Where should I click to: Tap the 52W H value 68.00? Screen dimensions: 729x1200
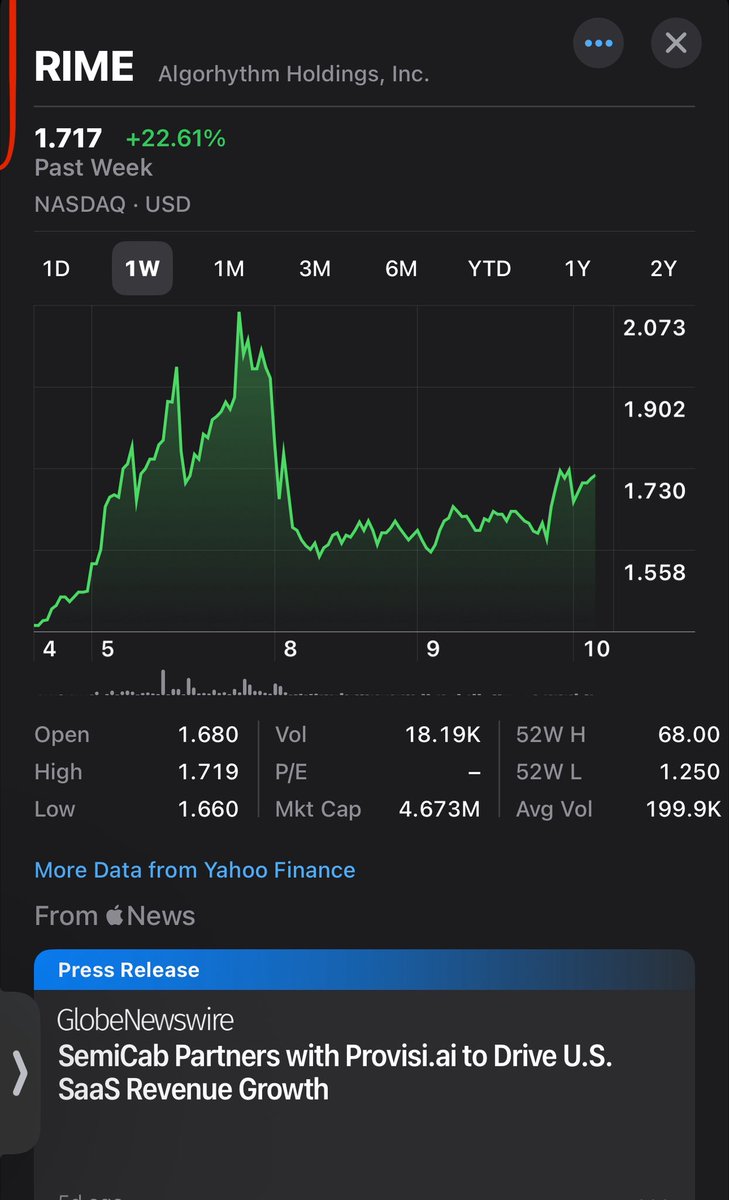tap(688, 735)
